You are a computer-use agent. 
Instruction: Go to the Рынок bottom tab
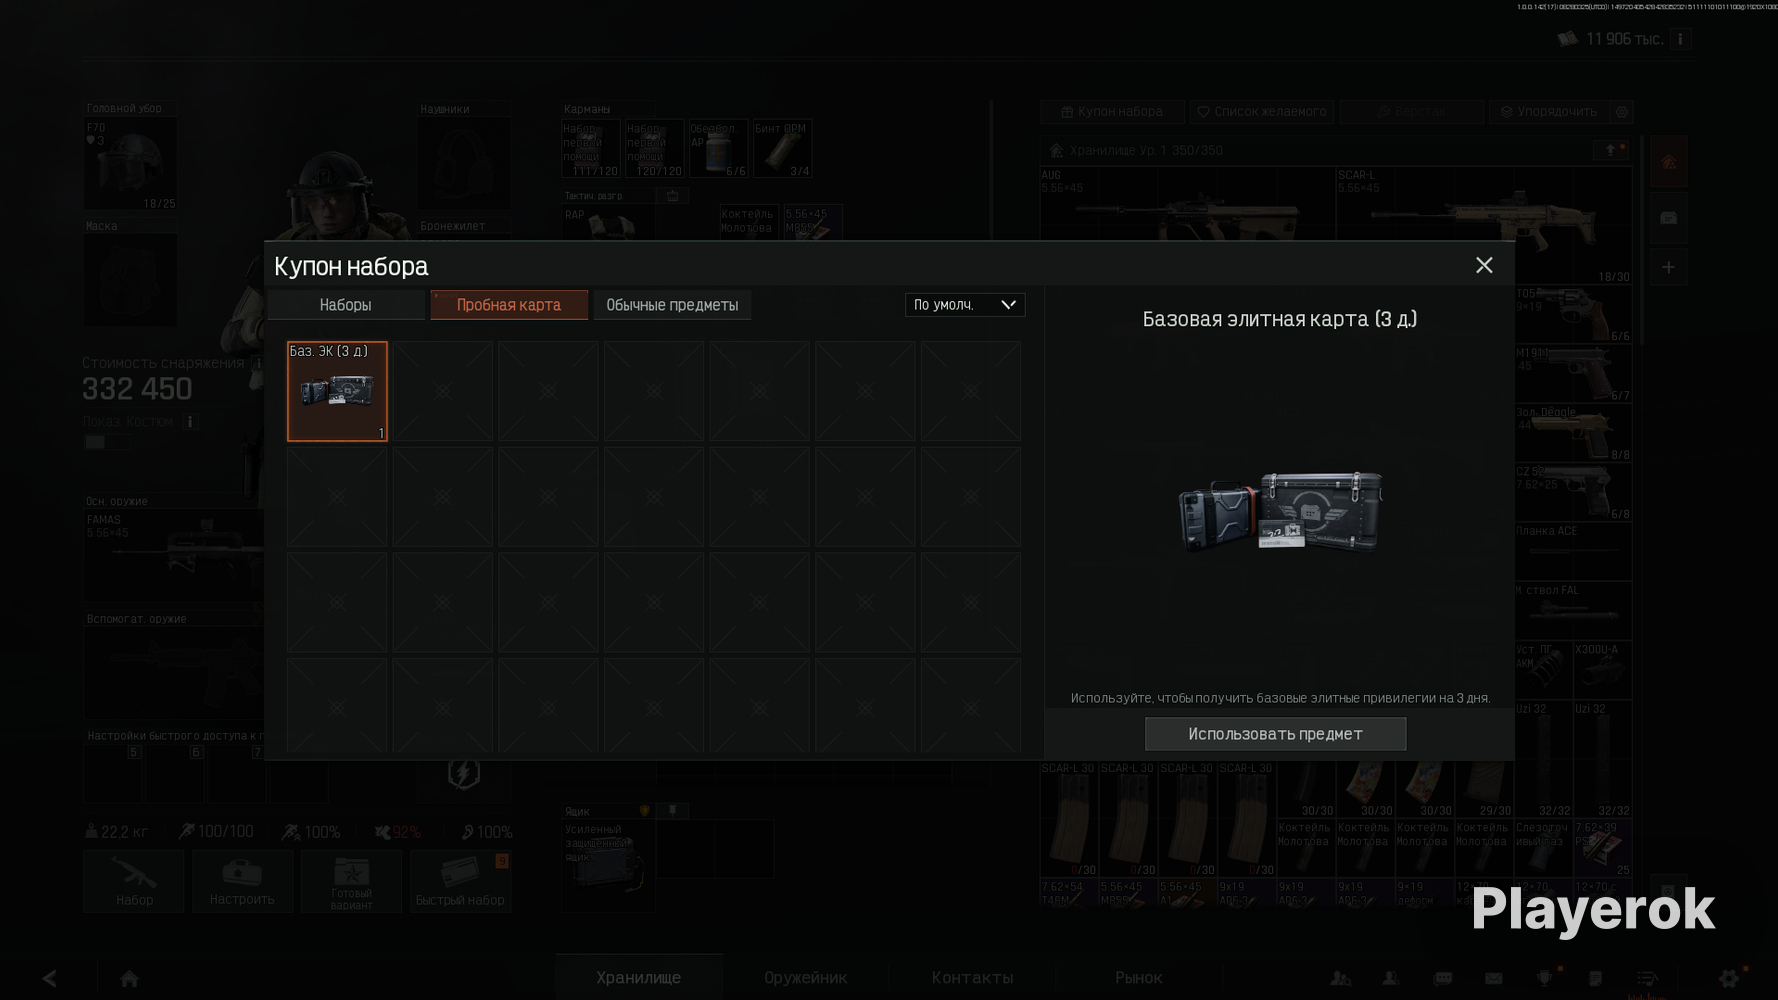(1138, 977)
